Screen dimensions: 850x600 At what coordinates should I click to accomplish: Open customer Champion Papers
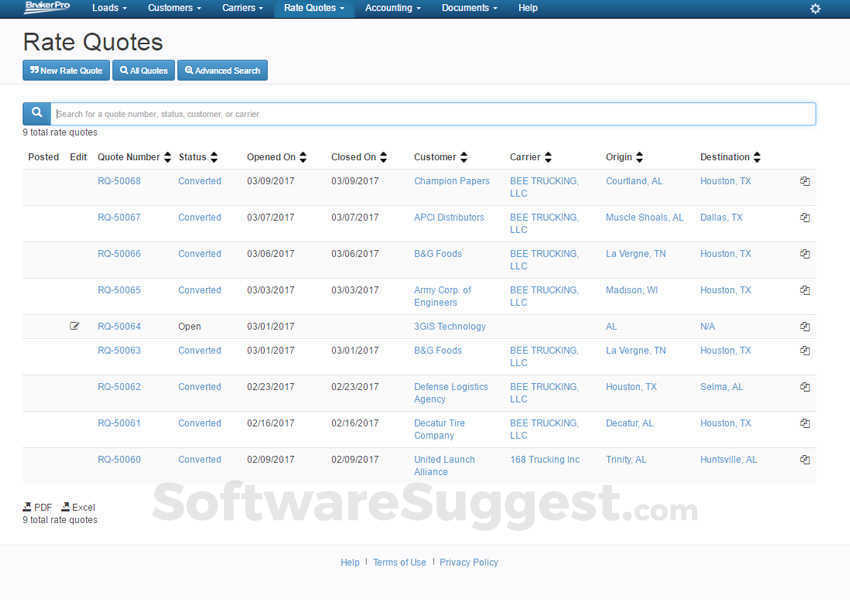coord(452,181)
